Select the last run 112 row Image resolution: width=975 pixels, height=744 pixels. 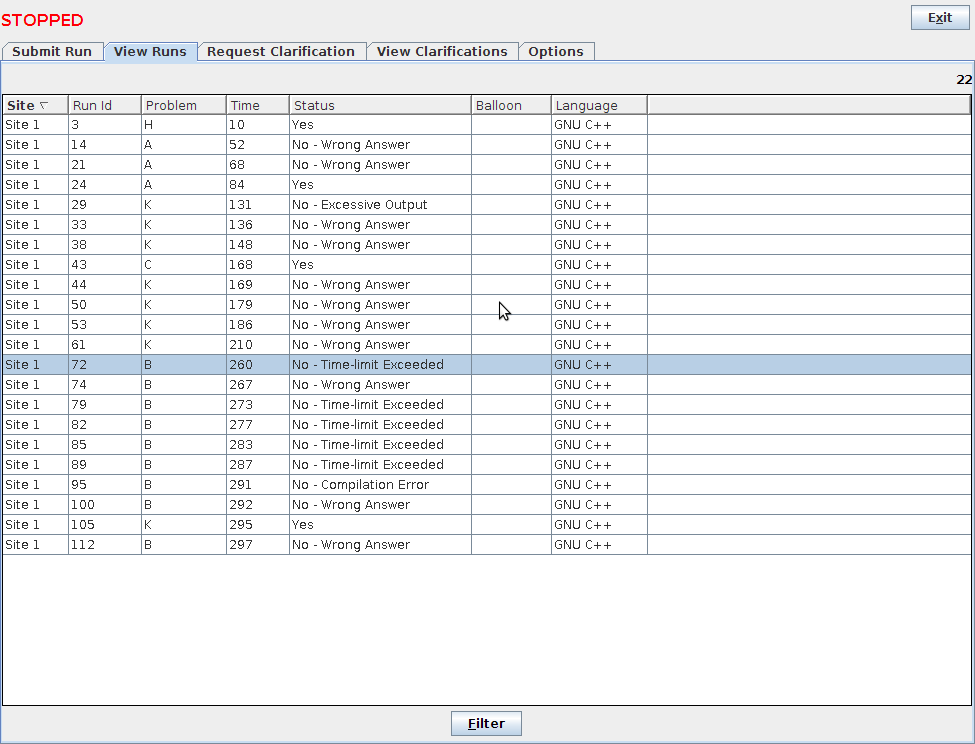pos(300,545)
